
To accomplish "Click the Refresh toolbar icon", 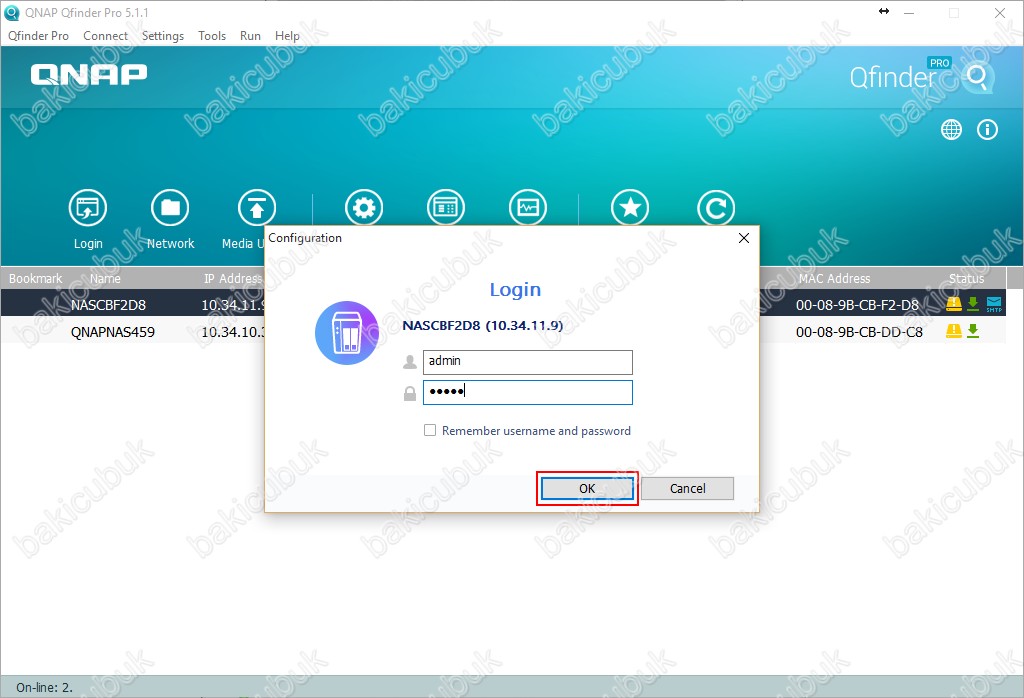I will point(716,208).
